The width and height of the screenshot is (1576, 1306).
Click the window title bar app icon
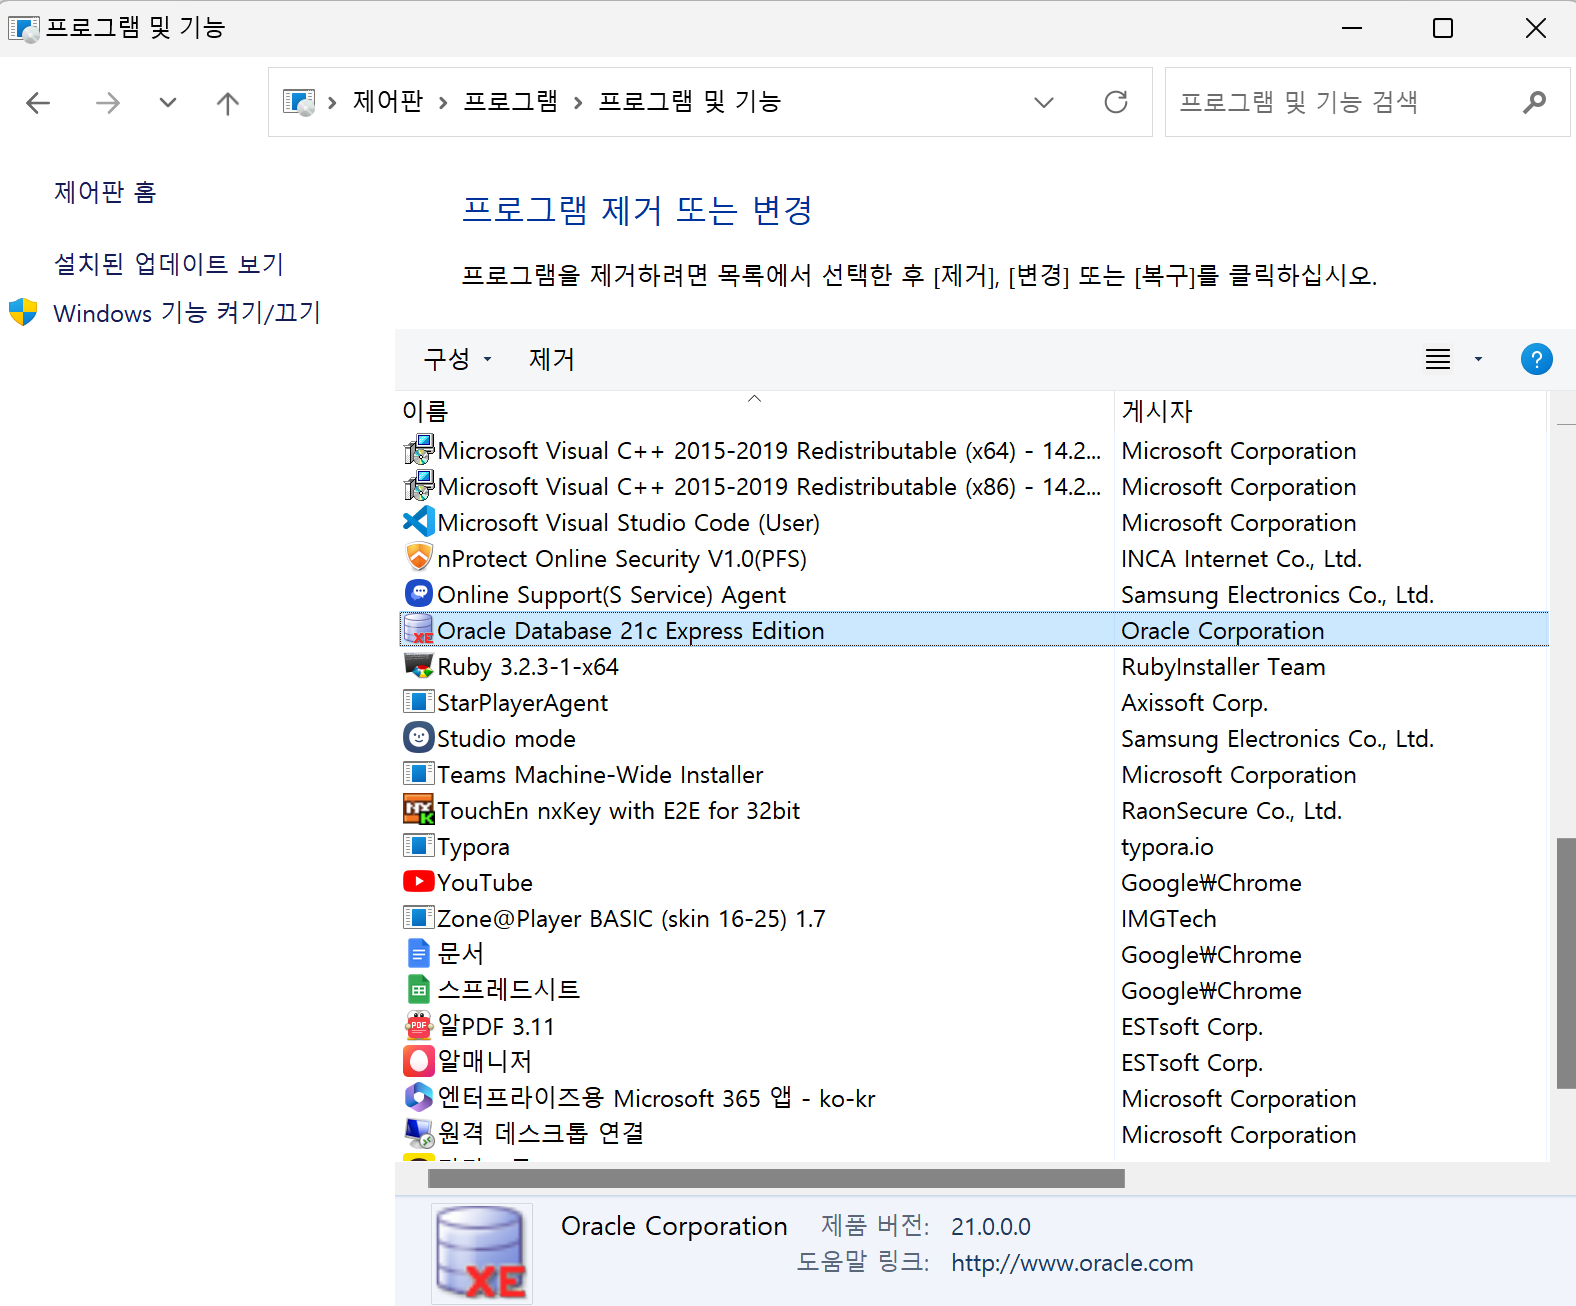(x=24, y=28)
